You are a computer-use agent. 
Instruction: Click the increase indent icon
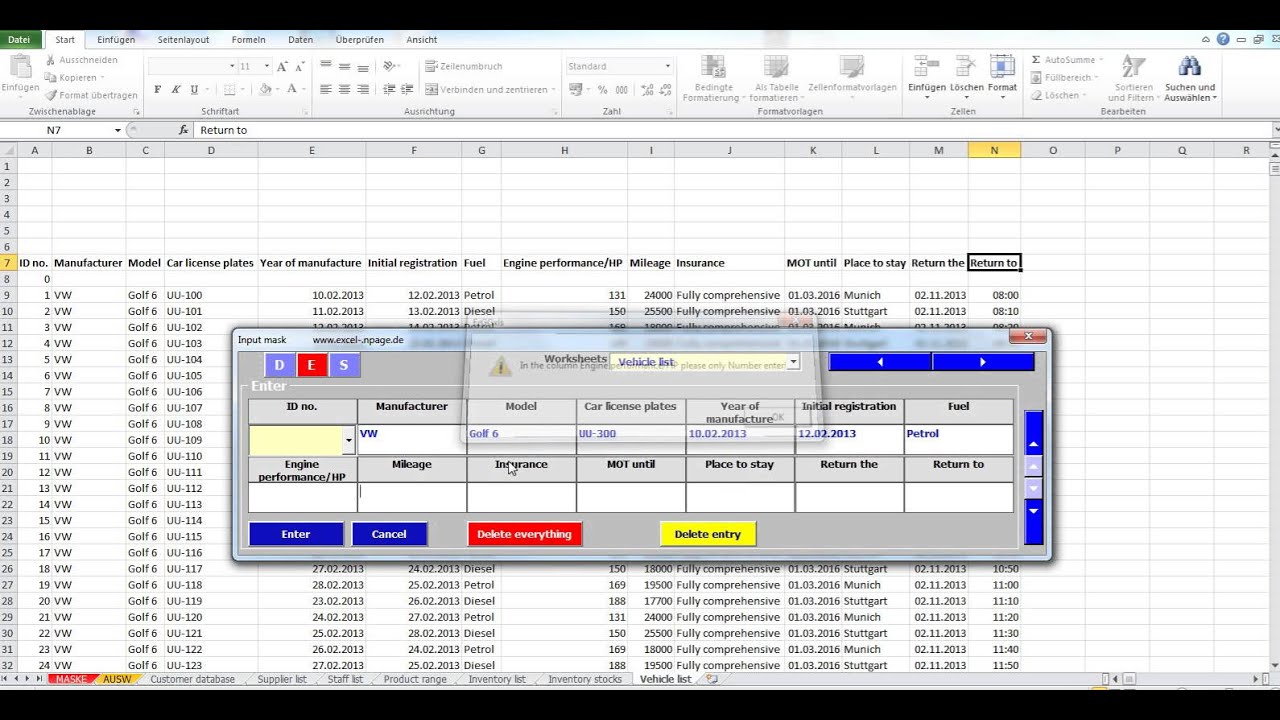[407, 89]
